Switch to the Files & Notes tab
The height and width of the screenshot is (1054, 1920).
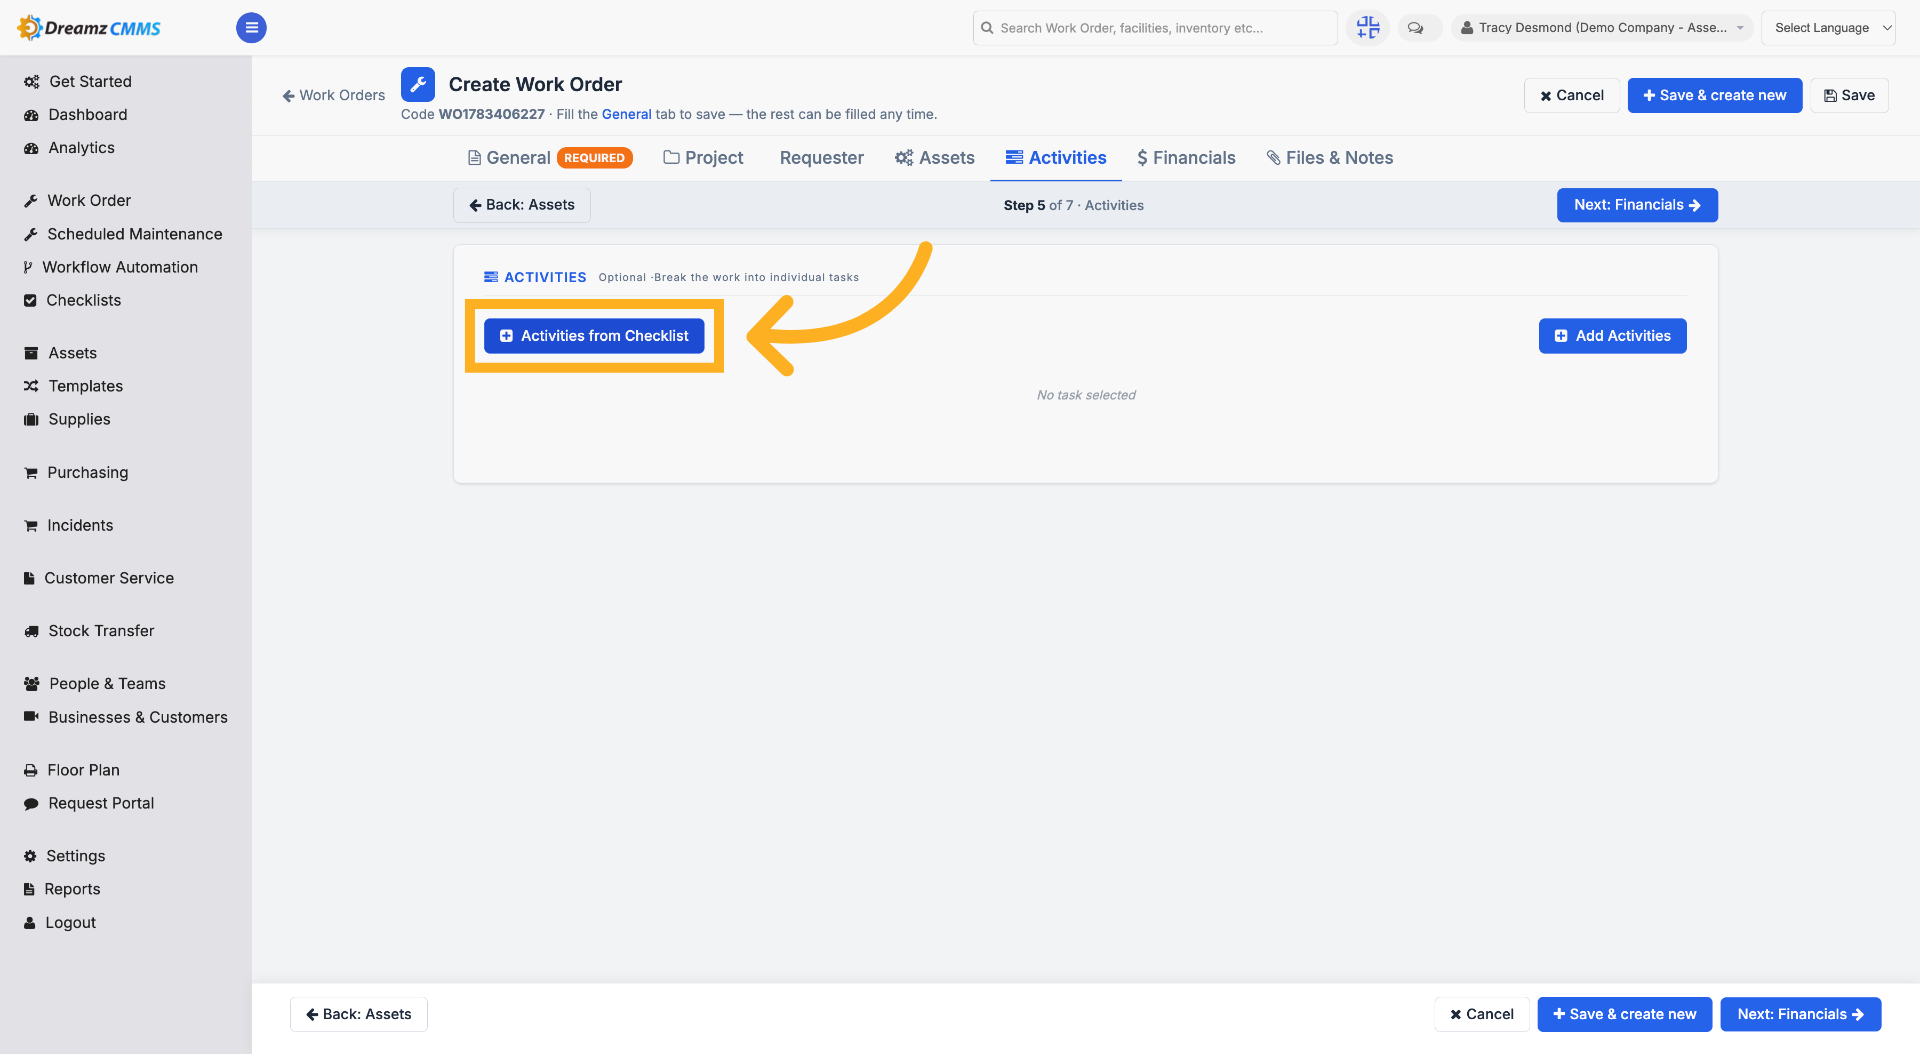[1330, 158]
